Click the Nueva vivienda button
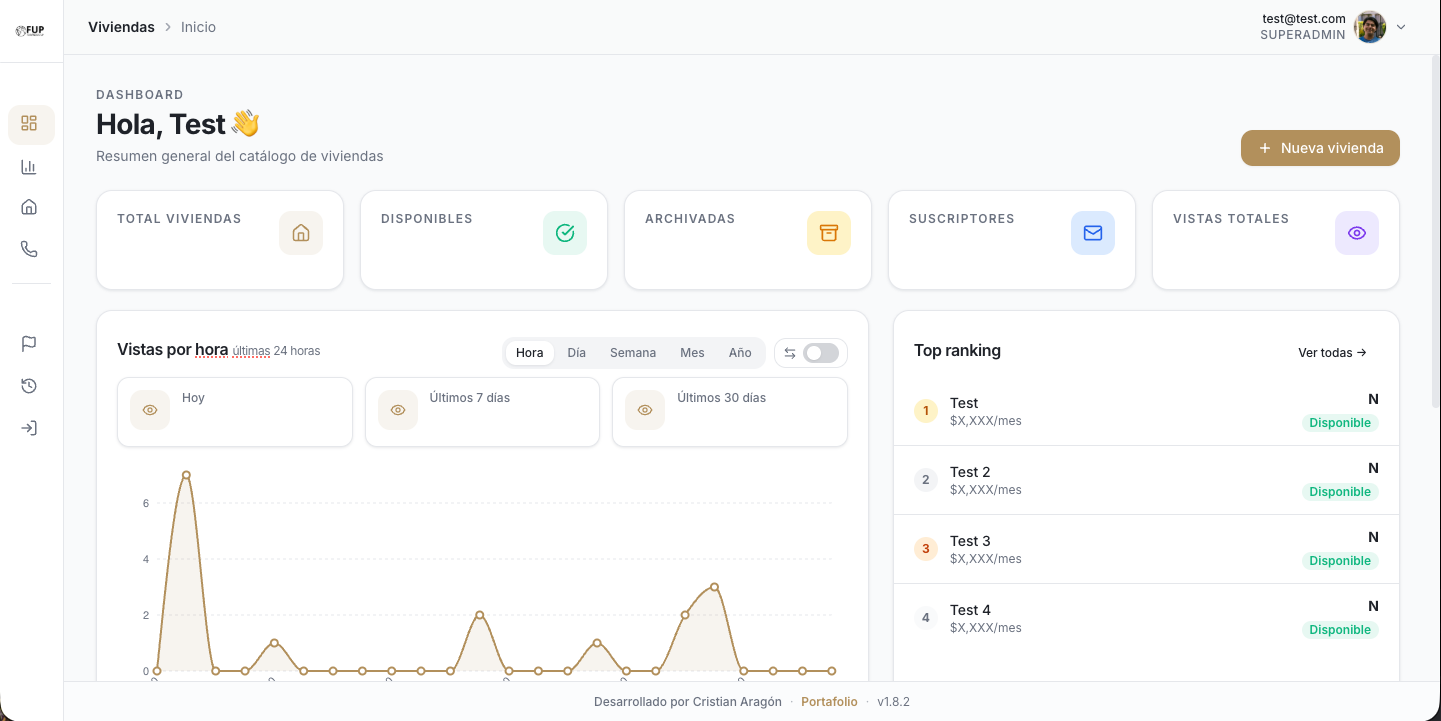Image resolution: width=1441 pixels, height=721 pixels. click(x=1320, y=148)
